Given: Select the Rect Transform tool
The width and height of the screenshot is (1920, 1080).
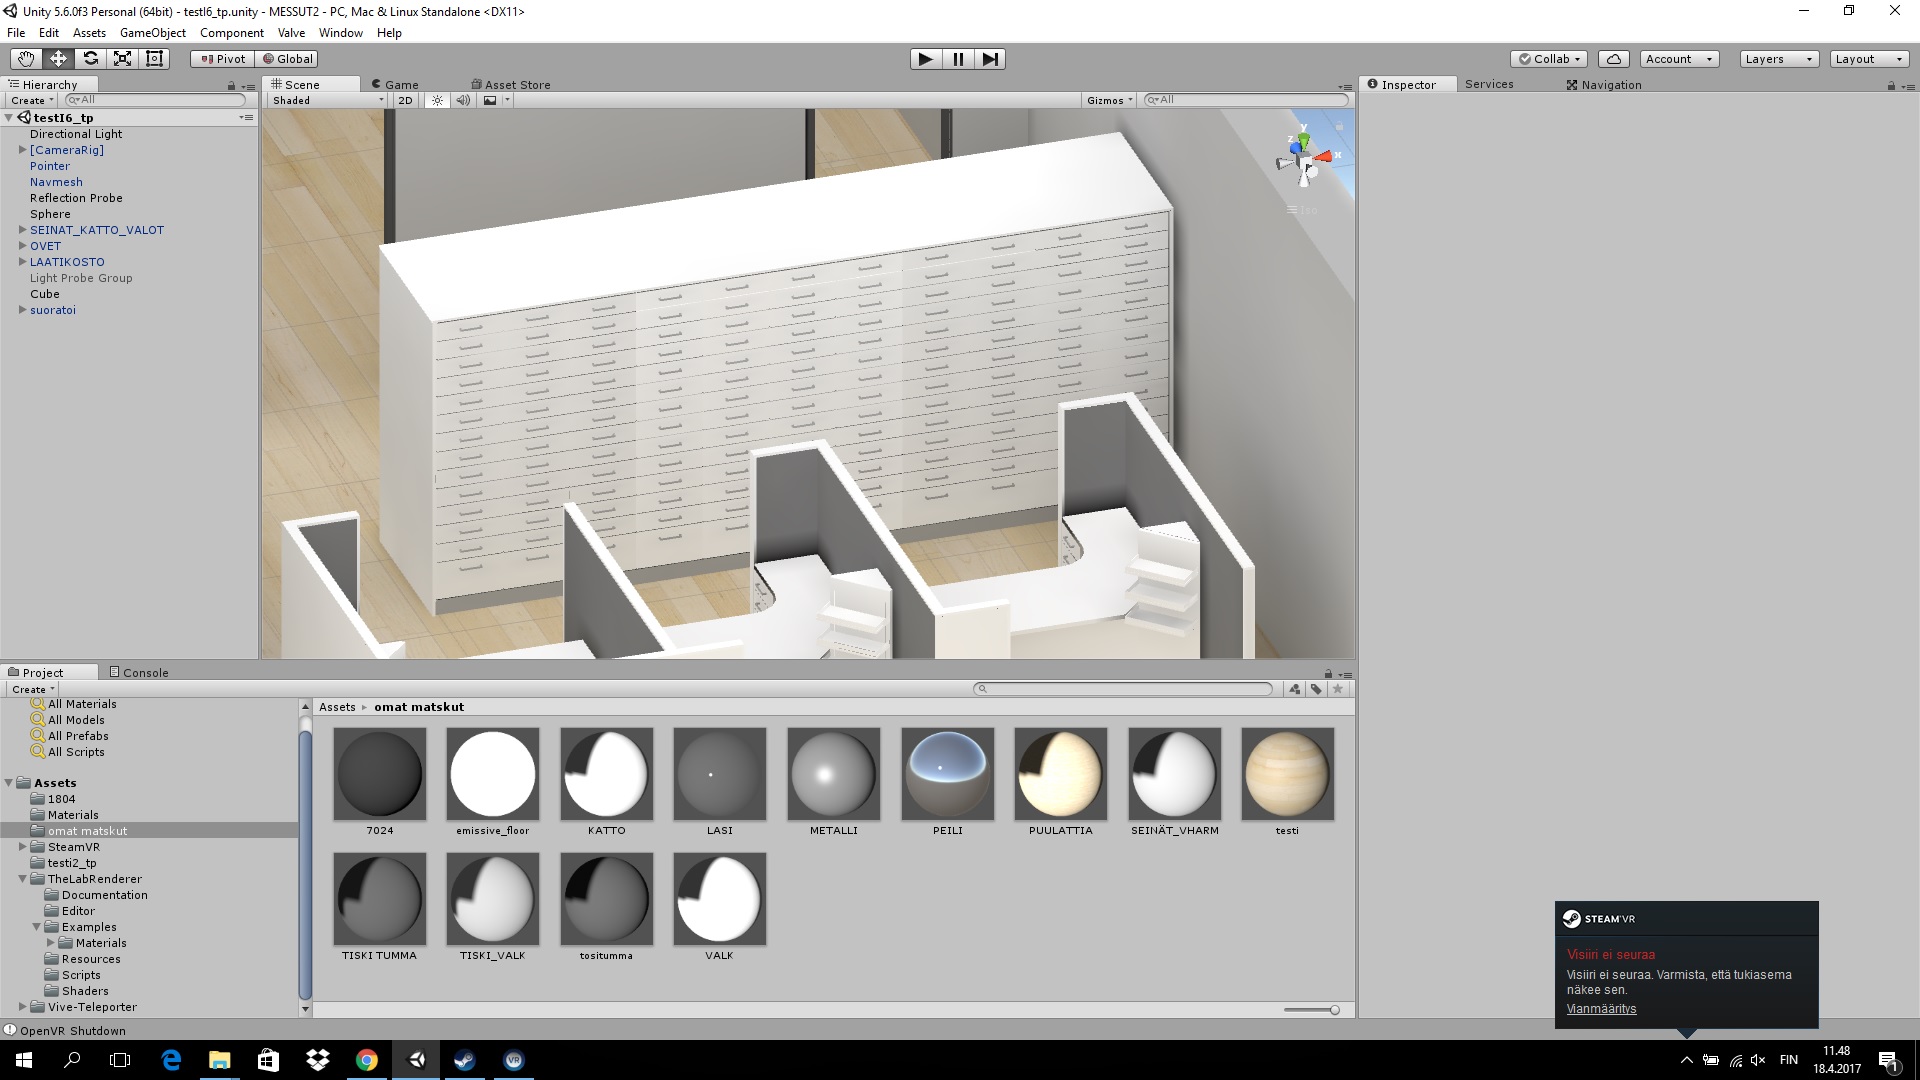Looking at the screenshot, I should [154, 58].
